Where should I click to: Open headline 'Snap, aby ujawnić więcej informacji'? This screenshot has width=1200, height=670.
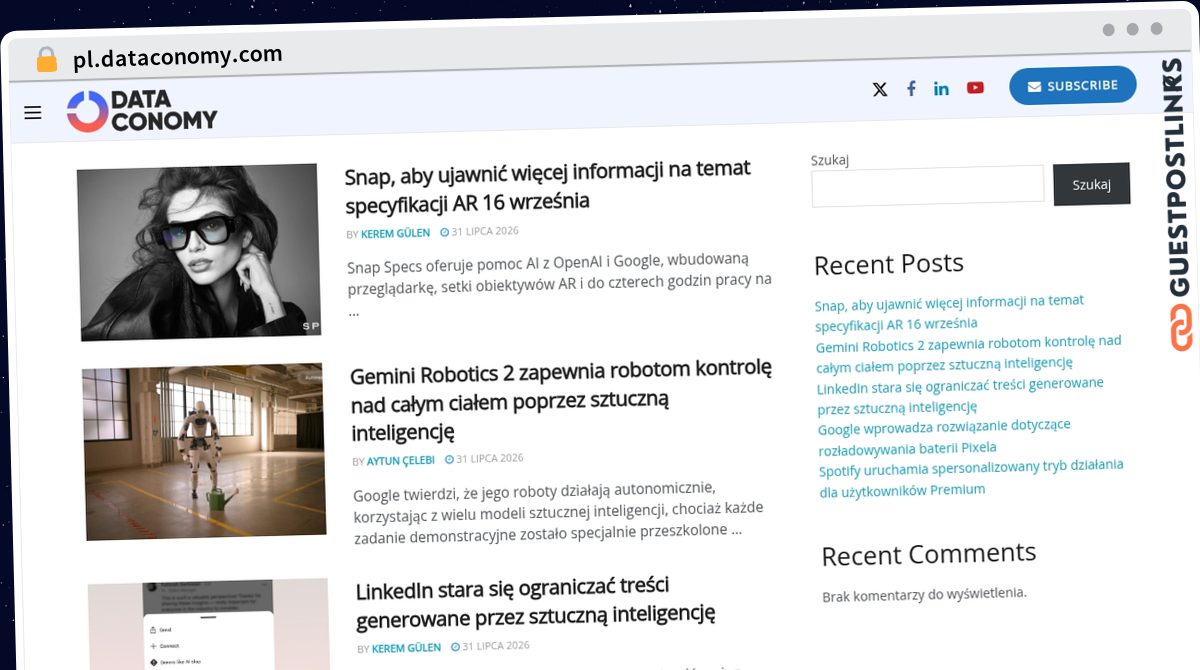pos(548,185)
